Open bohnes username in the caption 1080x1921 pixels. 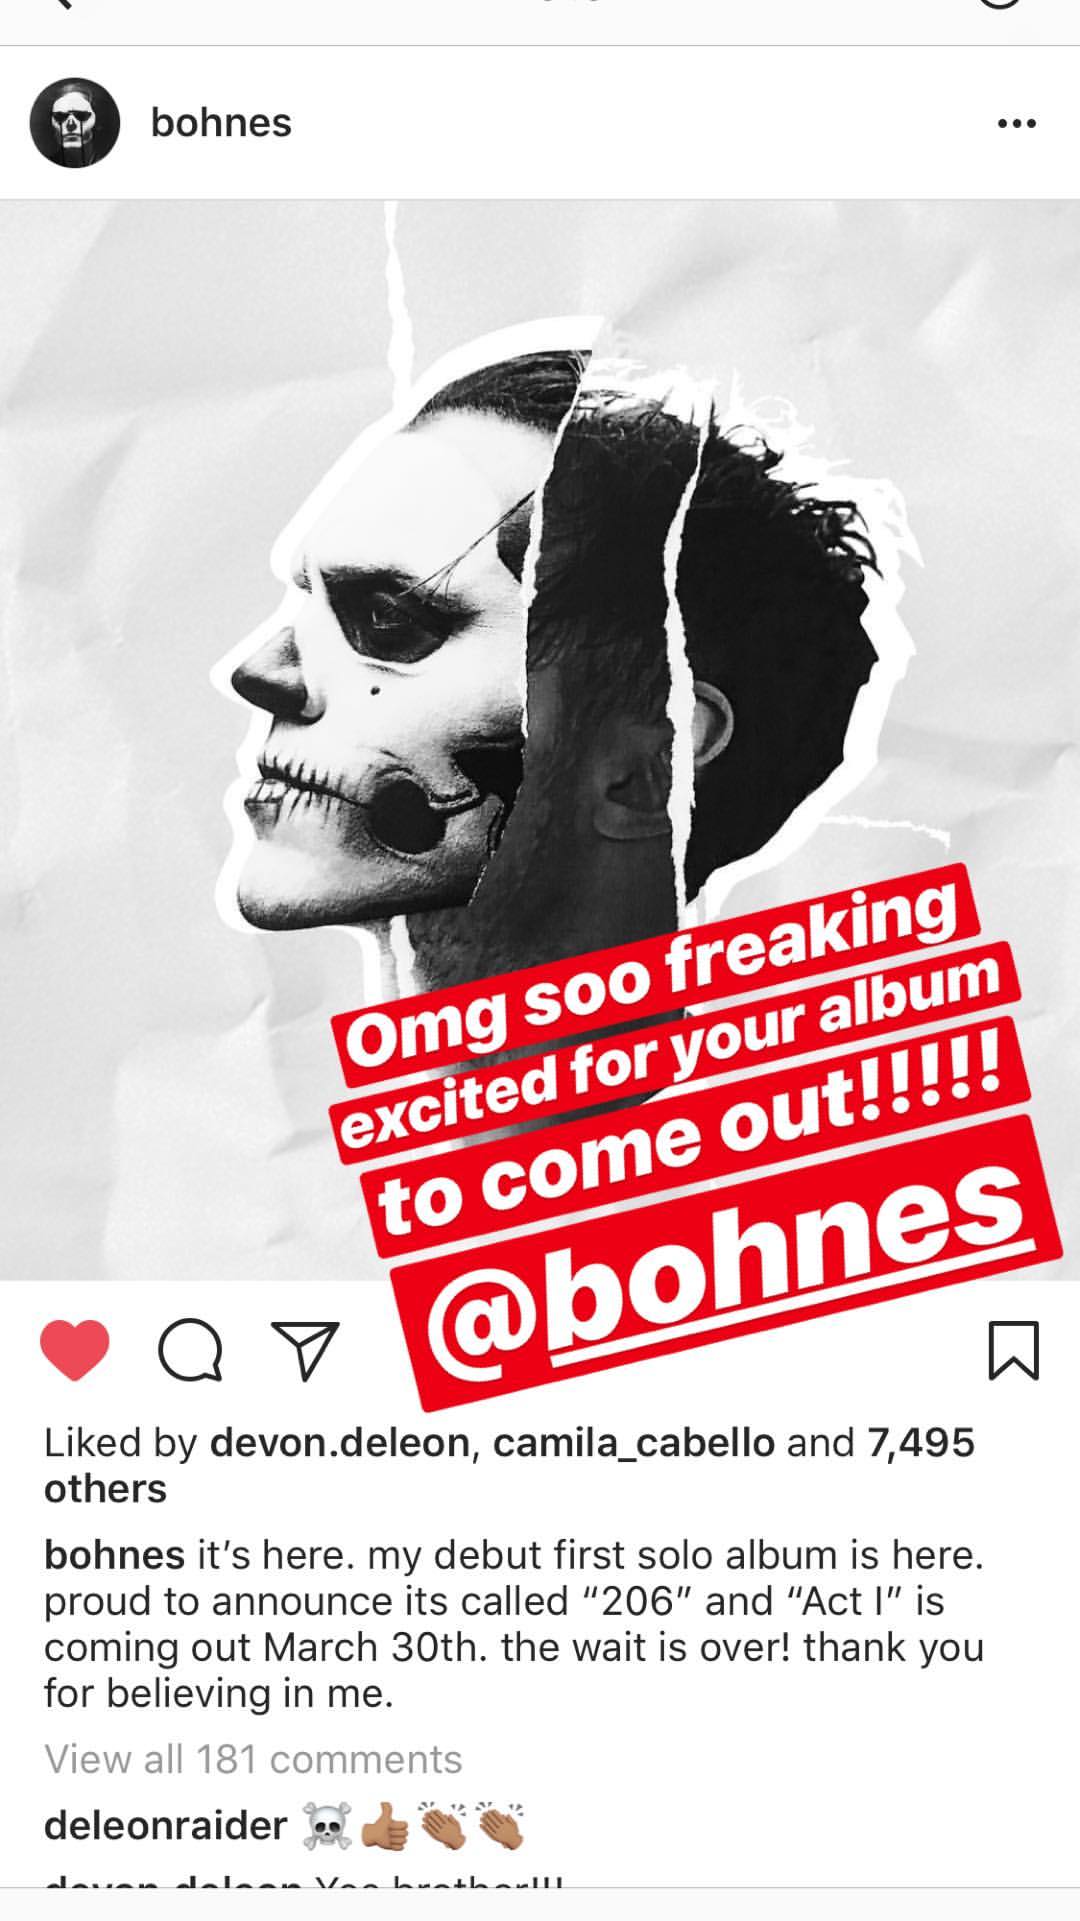(114, 1555)
